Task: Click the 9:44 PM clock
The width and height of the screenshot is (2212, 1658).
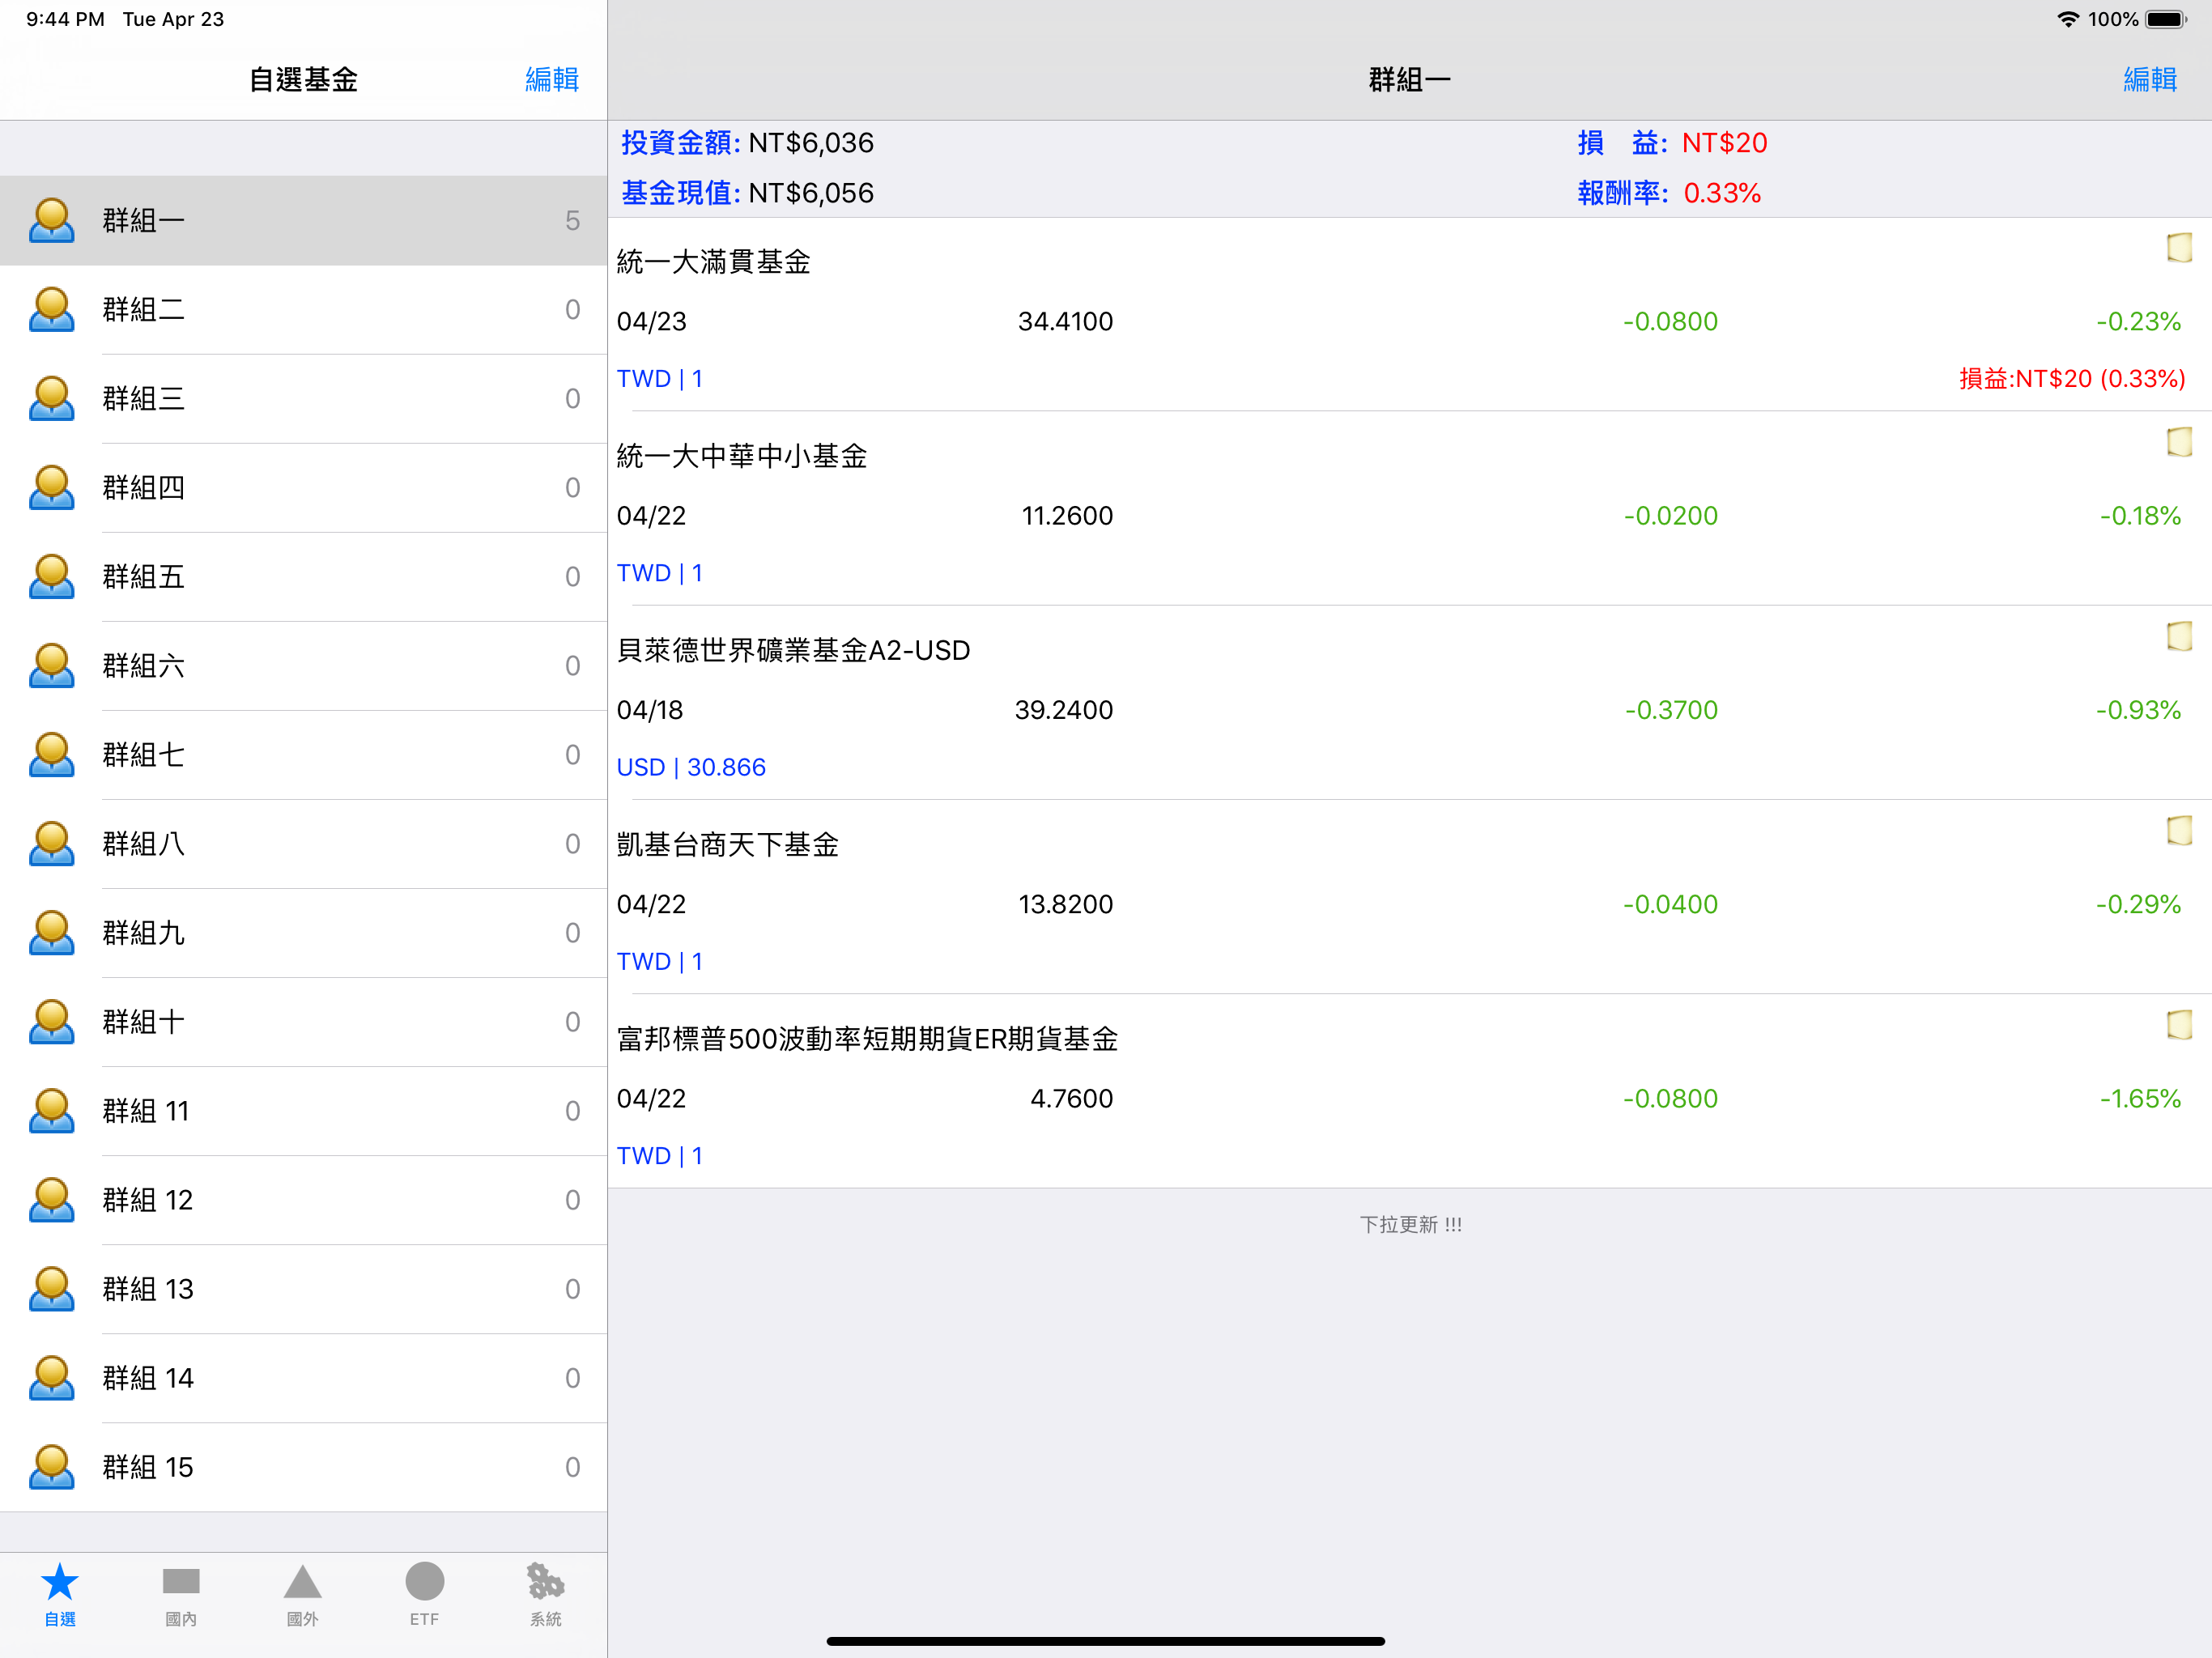Action: (65, 19)
